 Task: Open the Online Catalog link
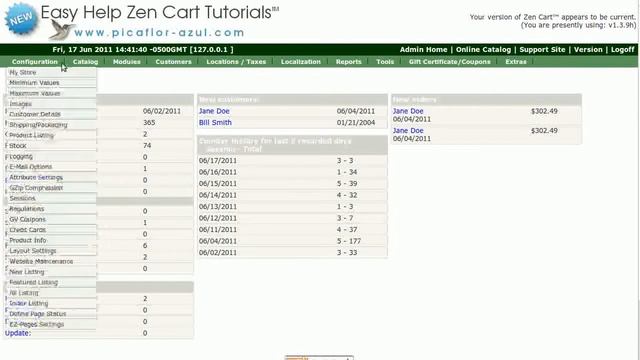483,49
